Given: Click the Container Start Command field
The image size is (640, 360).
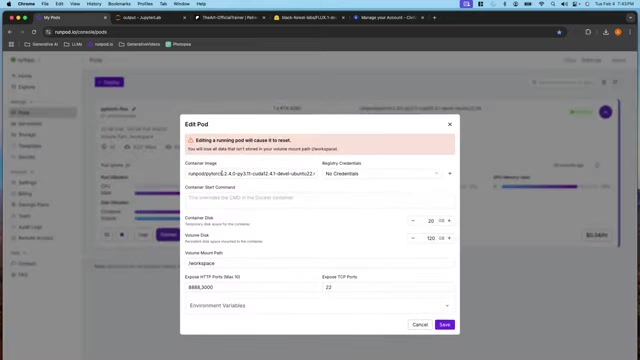Looking at the screenshot, I should click(320, 200).
